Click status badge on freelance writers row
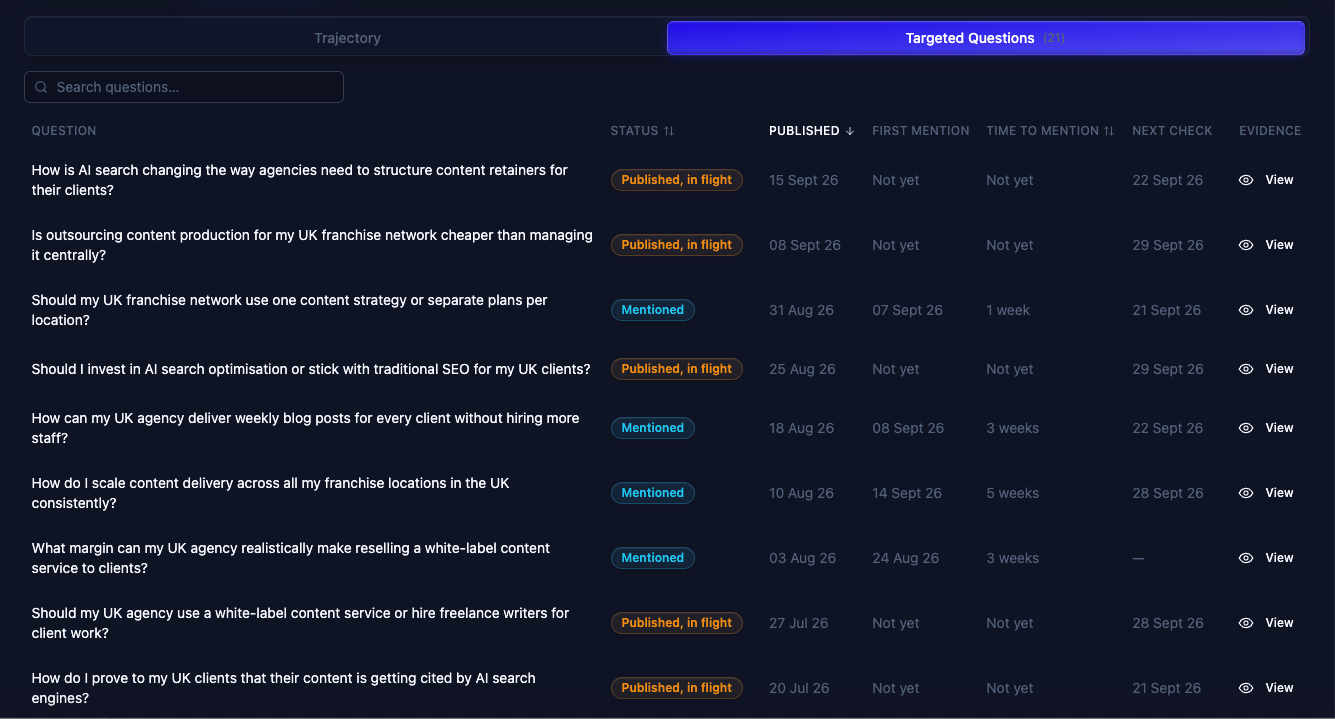Screen dimensions: 1335x719 677,623
